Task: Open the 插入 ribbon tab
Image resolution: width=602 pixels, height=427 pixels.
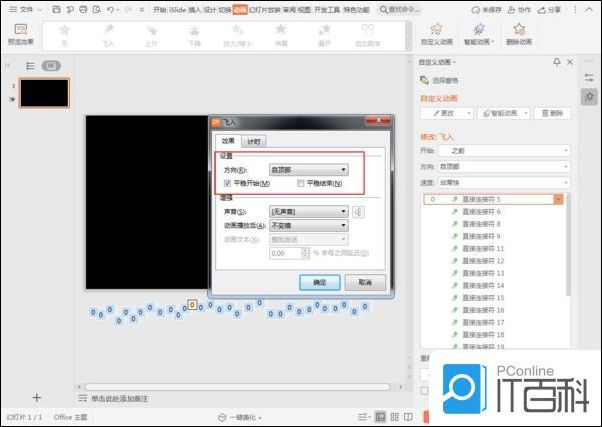Action: pyautogui.click(x=194, y=10)
